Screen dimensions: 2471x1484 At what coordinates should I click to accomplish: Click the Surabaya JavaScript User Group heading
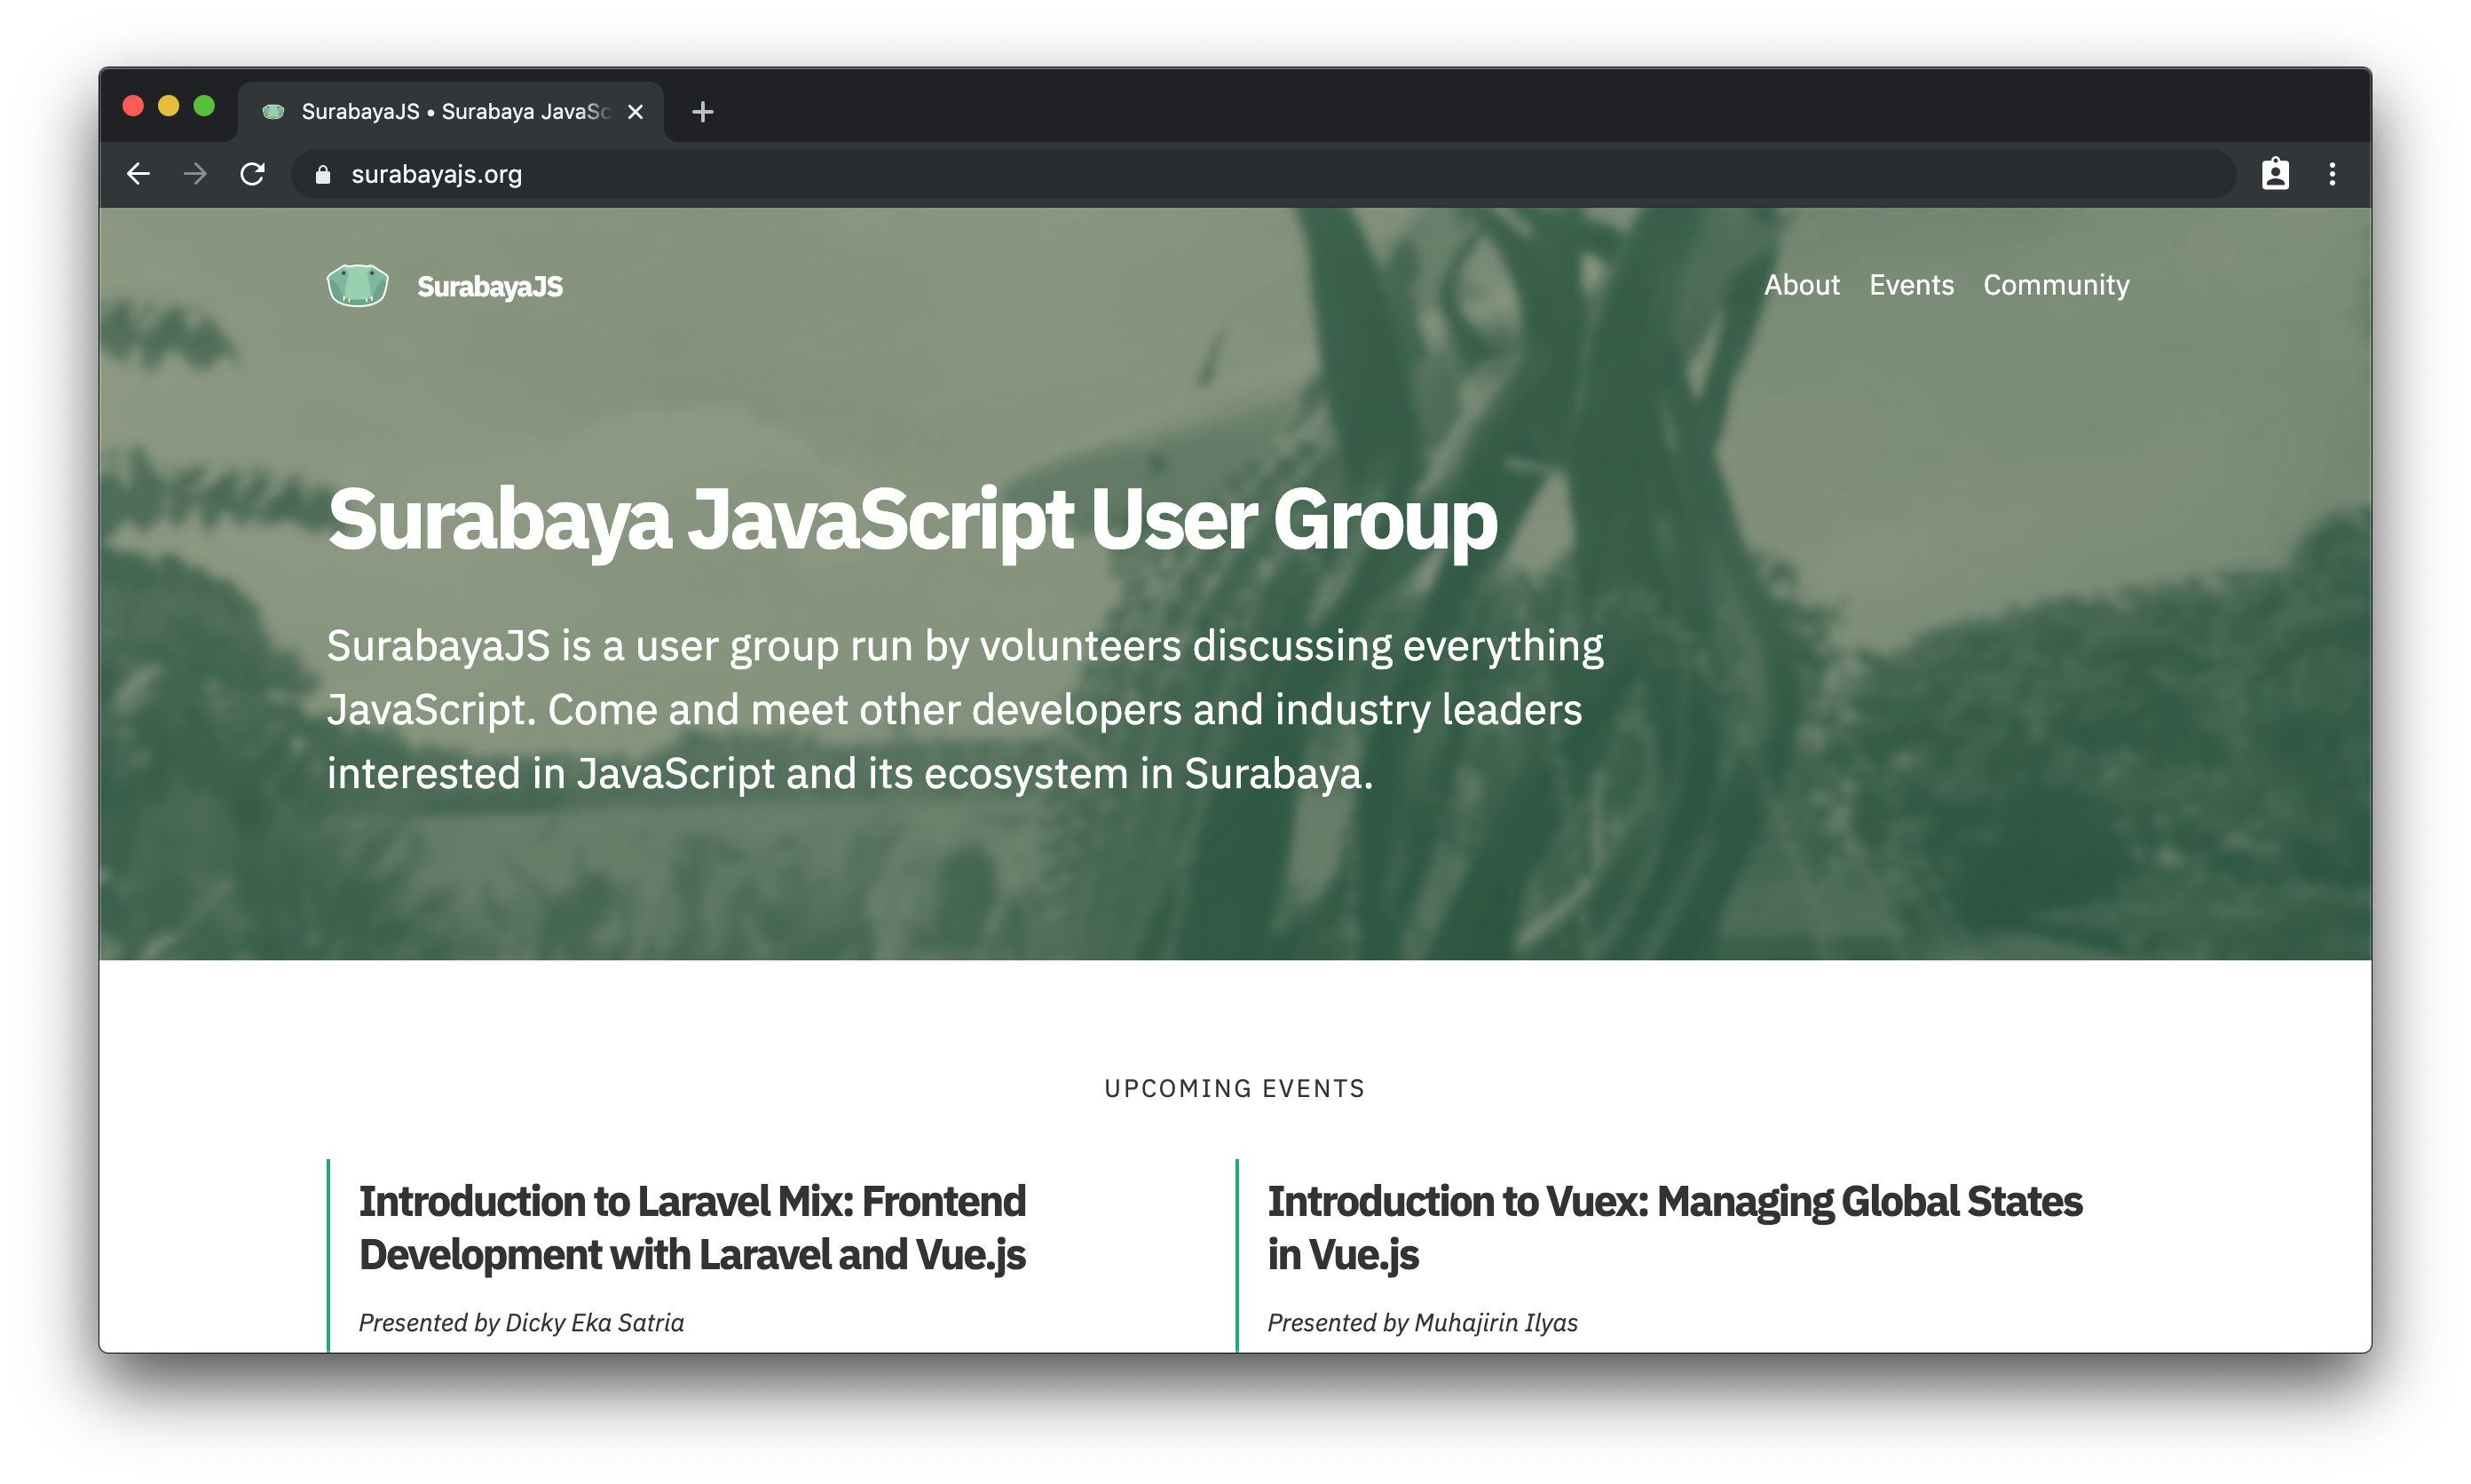(x=912, y=520)
